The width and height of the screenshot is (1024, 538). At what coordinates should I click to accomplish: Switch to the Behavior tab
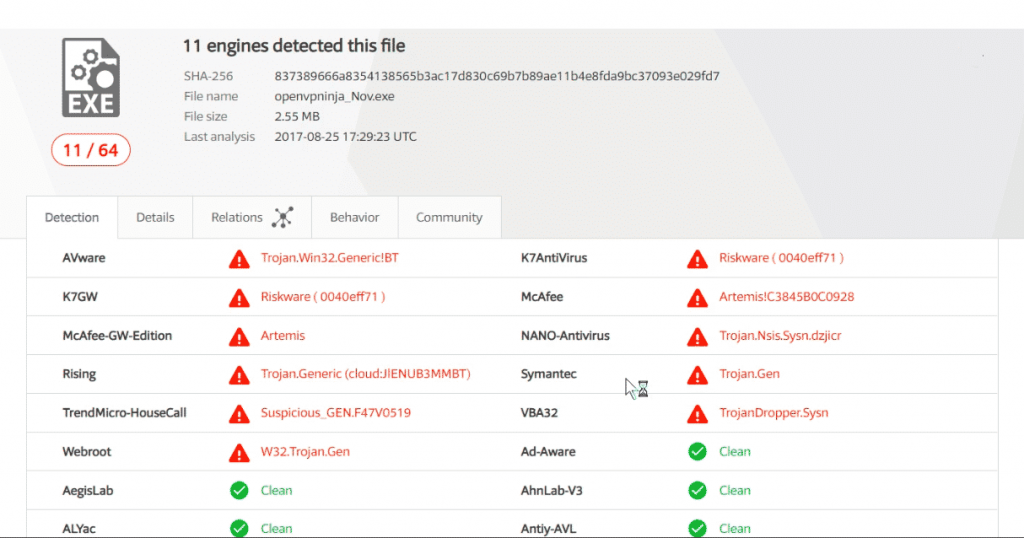(x=355, y=217)
